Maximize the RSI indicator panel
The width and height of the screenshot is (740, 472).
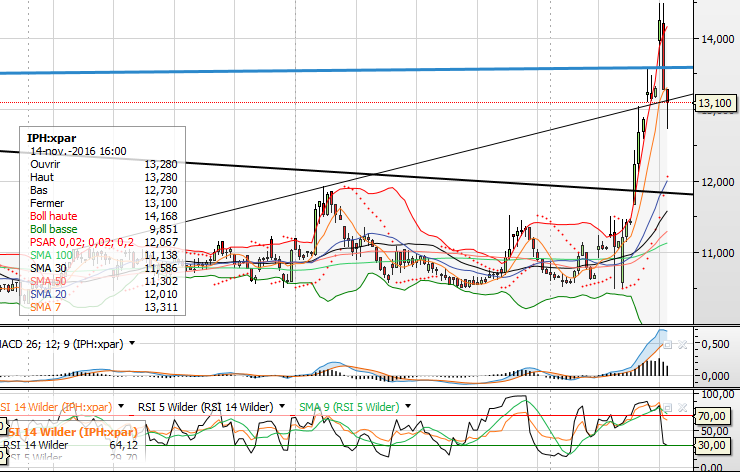tap(669, 407)
